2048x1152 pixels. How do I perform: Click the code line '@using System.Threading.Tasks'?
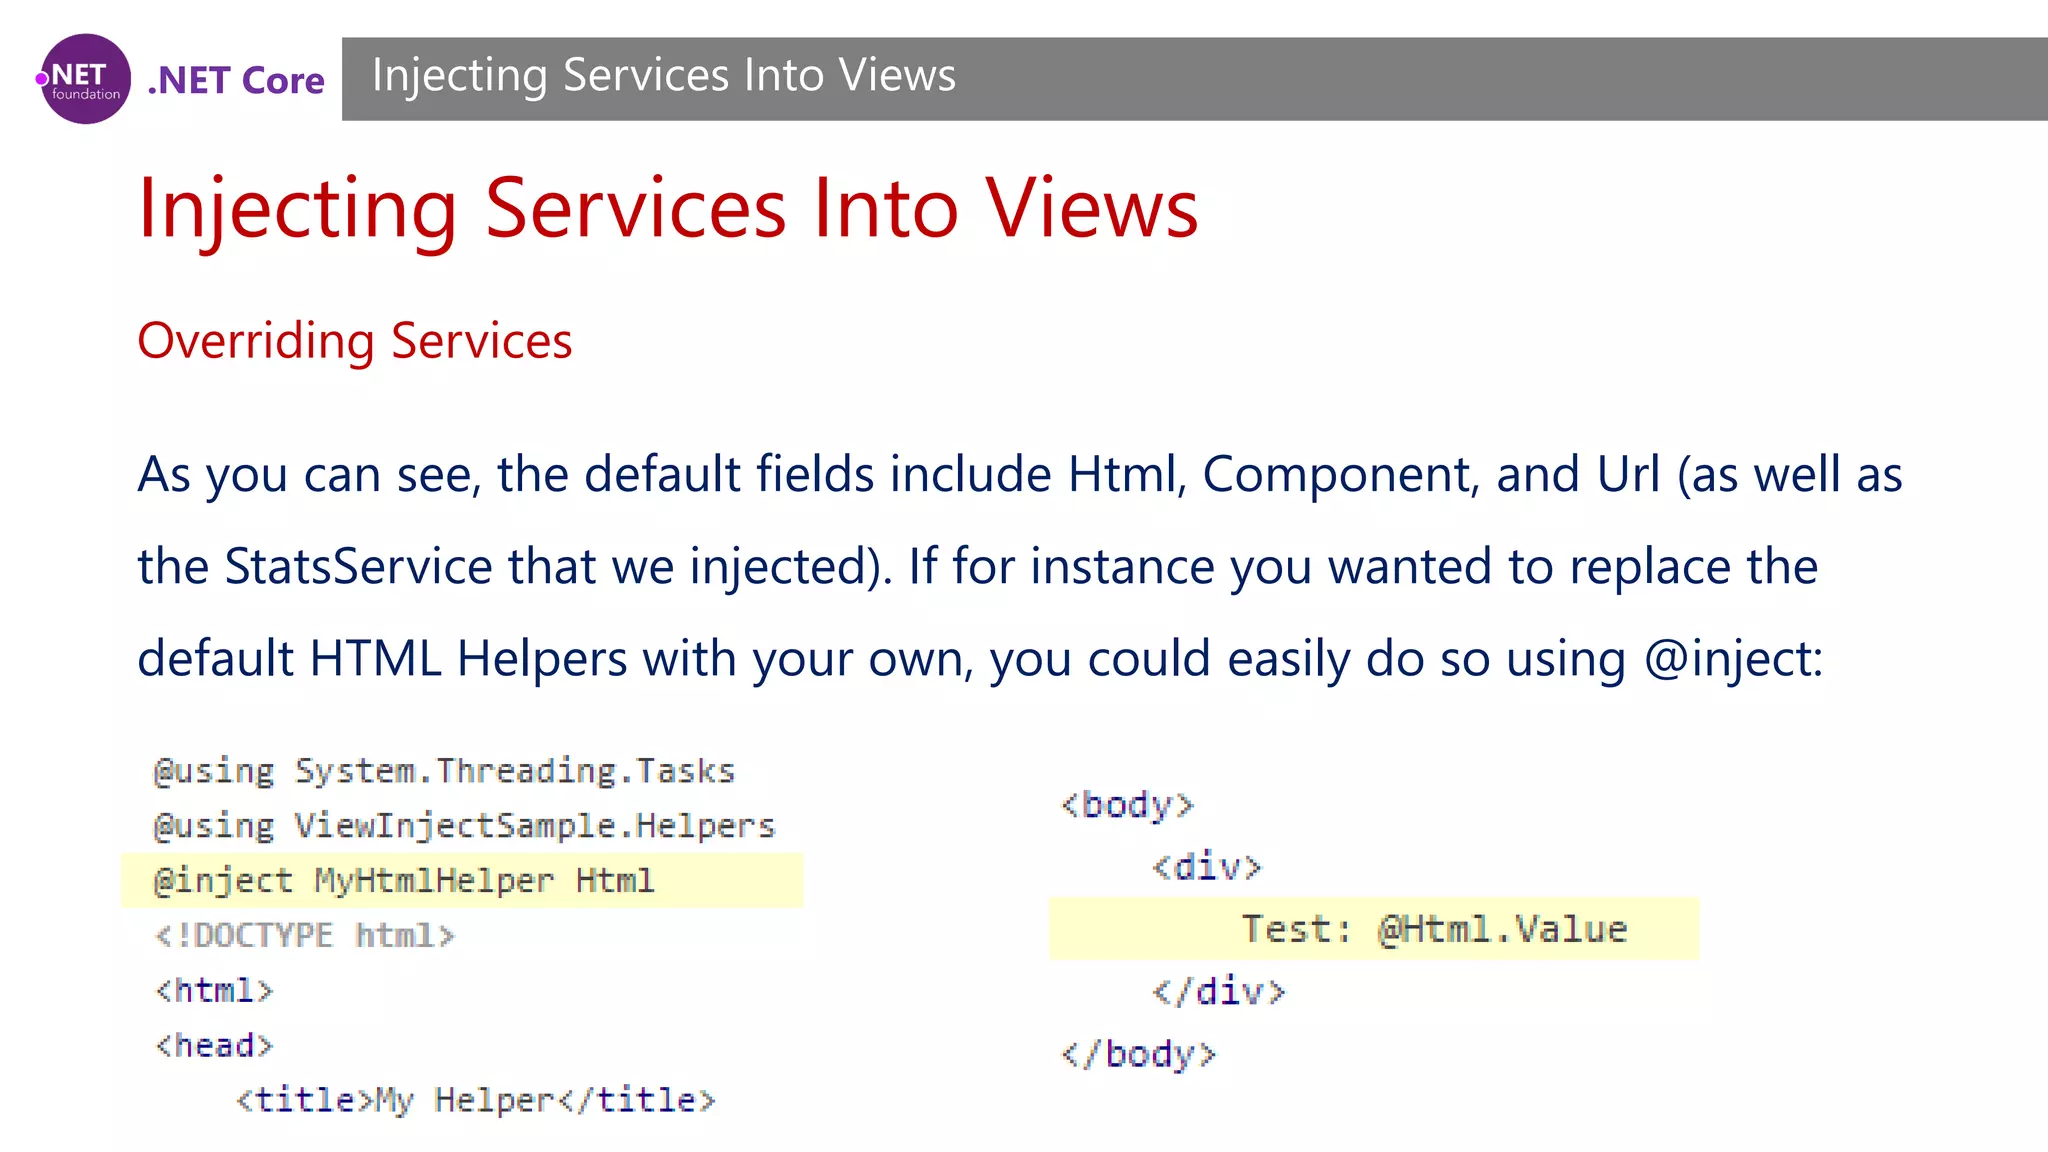pyautogui.click(x=444, y=771)
